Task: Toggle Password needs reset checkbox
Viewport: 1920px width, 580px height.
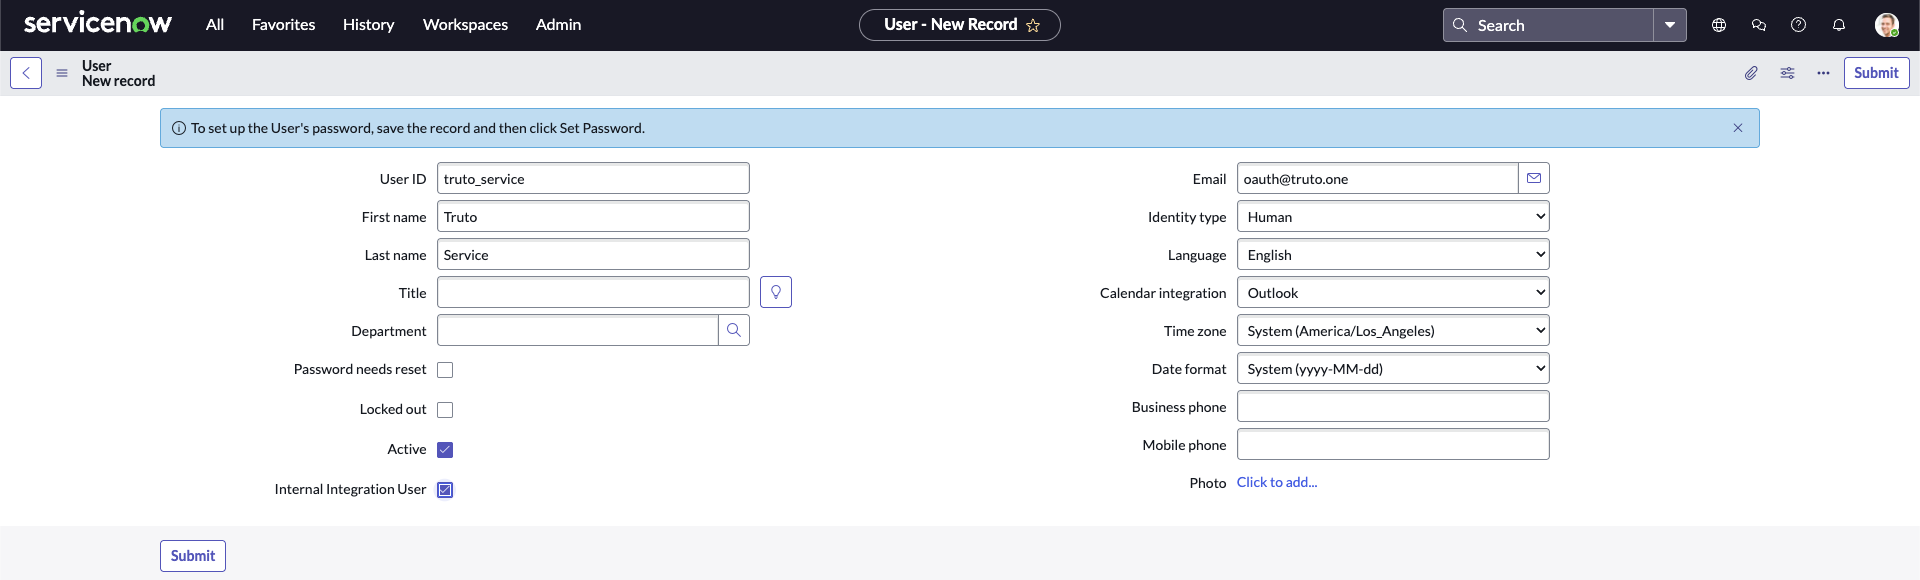Action: (445, 370)
